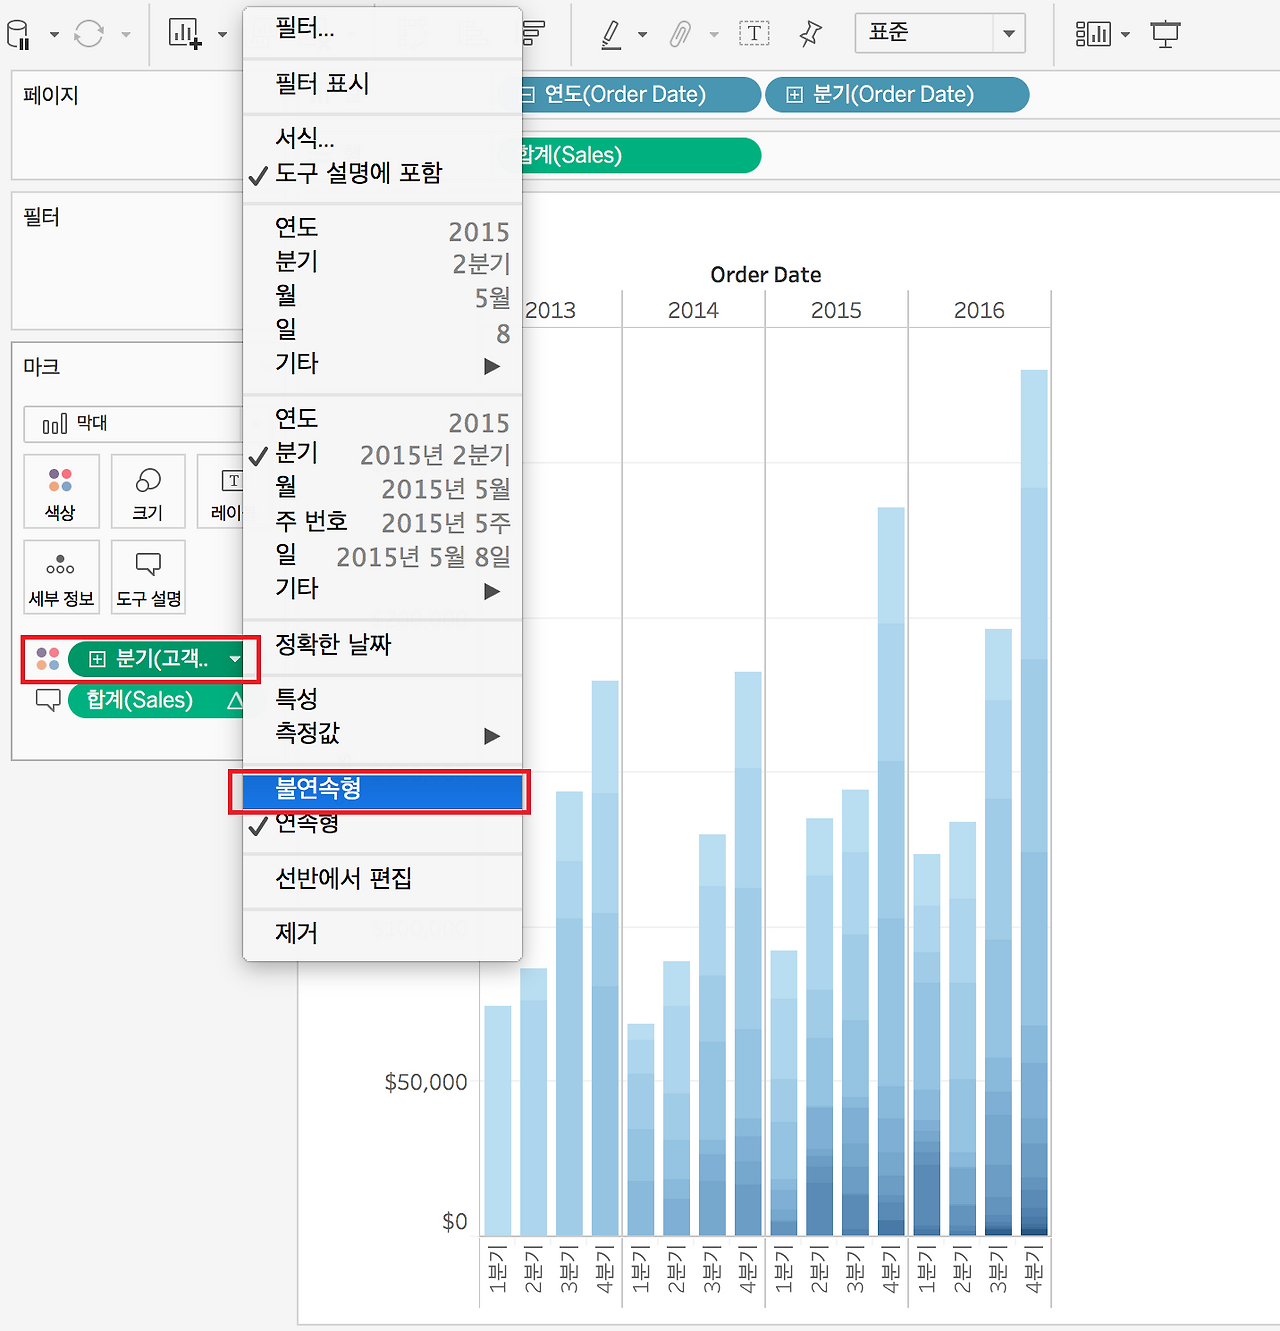Open the 세부 정보 detail card
The image size is (1280, 1331).
[x=61, y=578]
